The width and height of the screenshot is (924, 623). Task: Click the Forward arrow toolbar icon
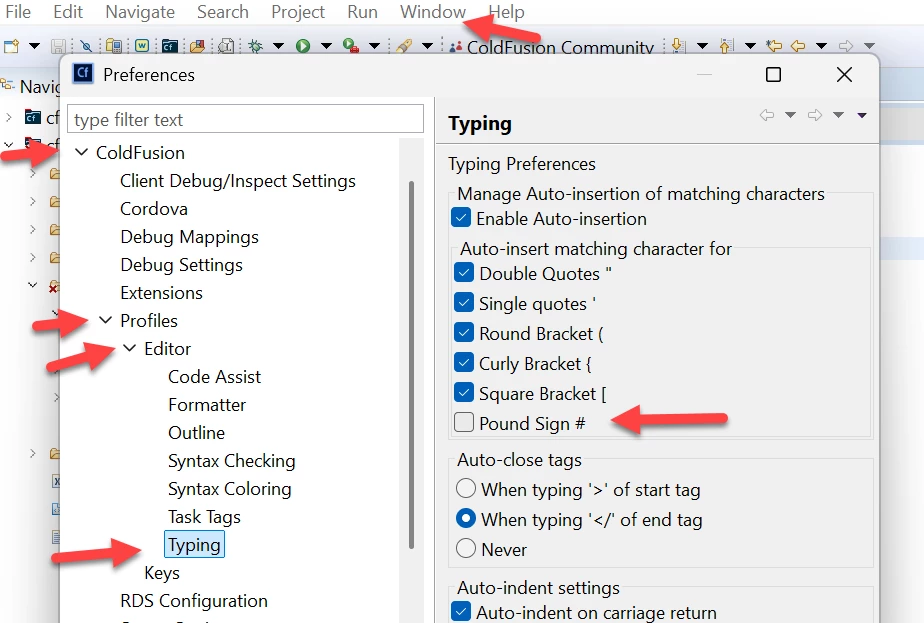(846, 46)
